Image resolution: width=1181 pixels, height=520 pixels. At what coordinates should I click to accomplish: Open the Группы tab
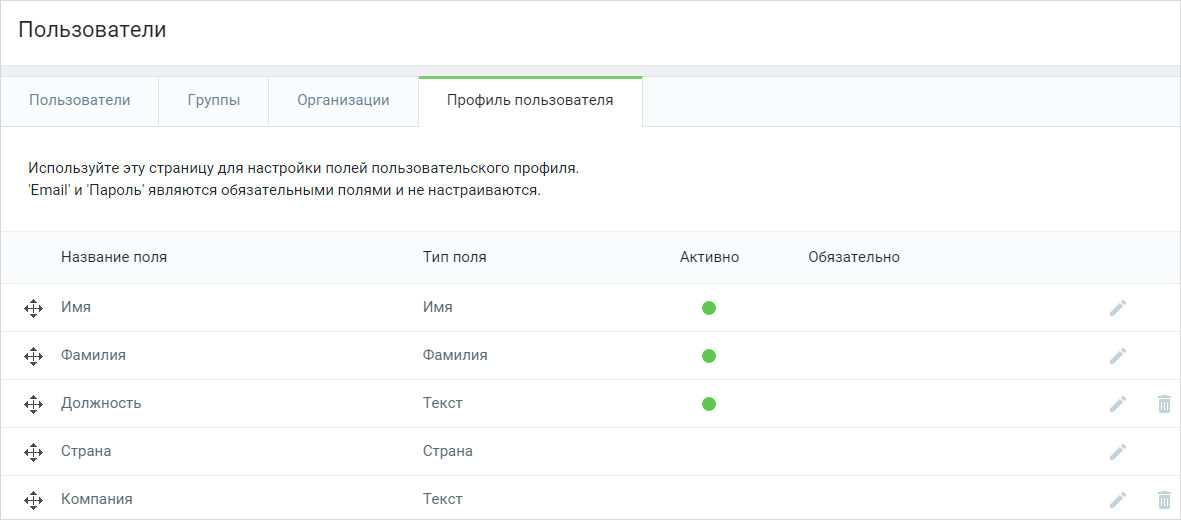(x=214, y=100)
